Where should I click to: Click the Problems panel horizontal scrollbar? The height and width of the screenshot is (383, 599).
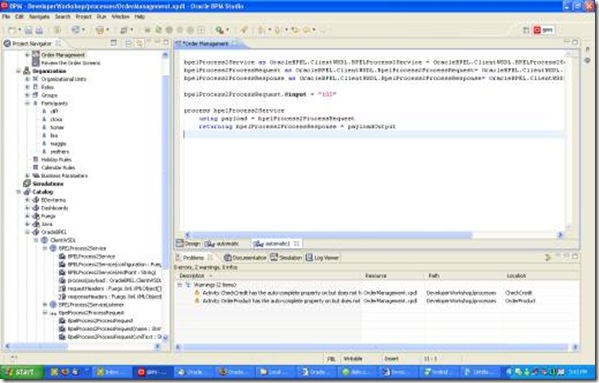pos(376,347)
